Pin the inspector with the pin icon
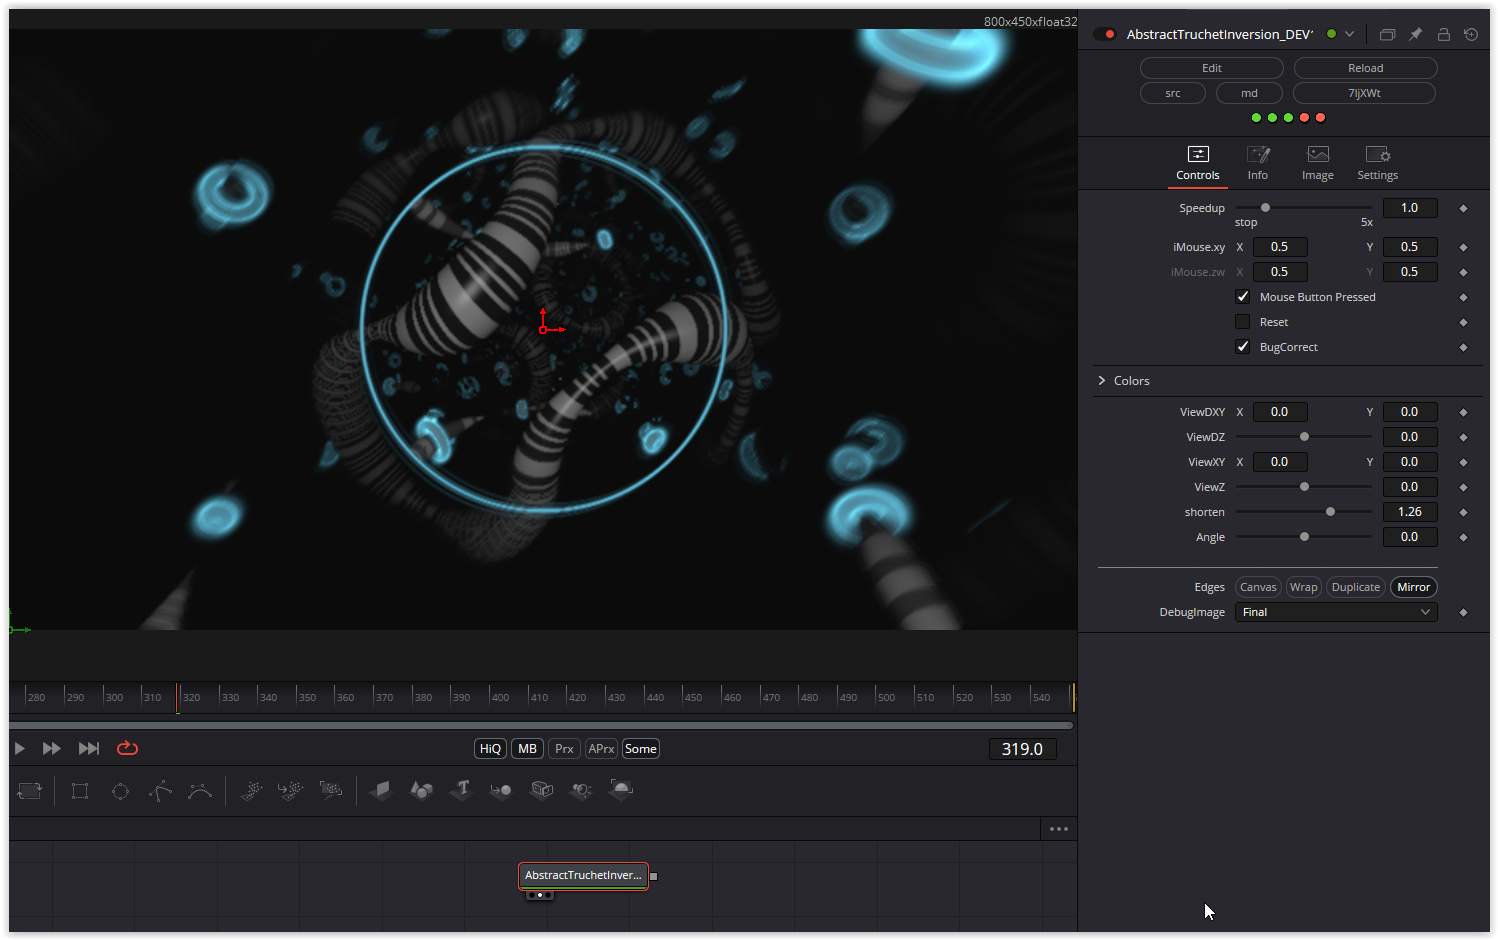Screen dimensions: 1498x940 pos(1415,34)
